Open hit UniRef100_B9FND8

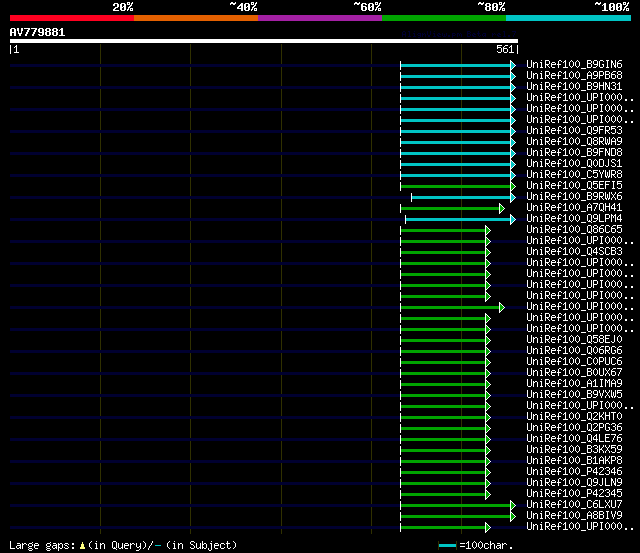click(x=574, y=152)
